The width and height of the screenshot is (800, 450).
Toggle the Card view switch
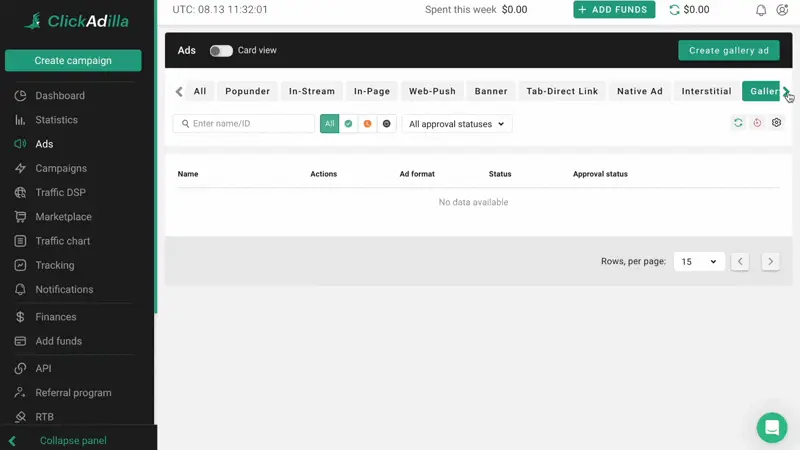pyautogui.click(x=221, y=51)
